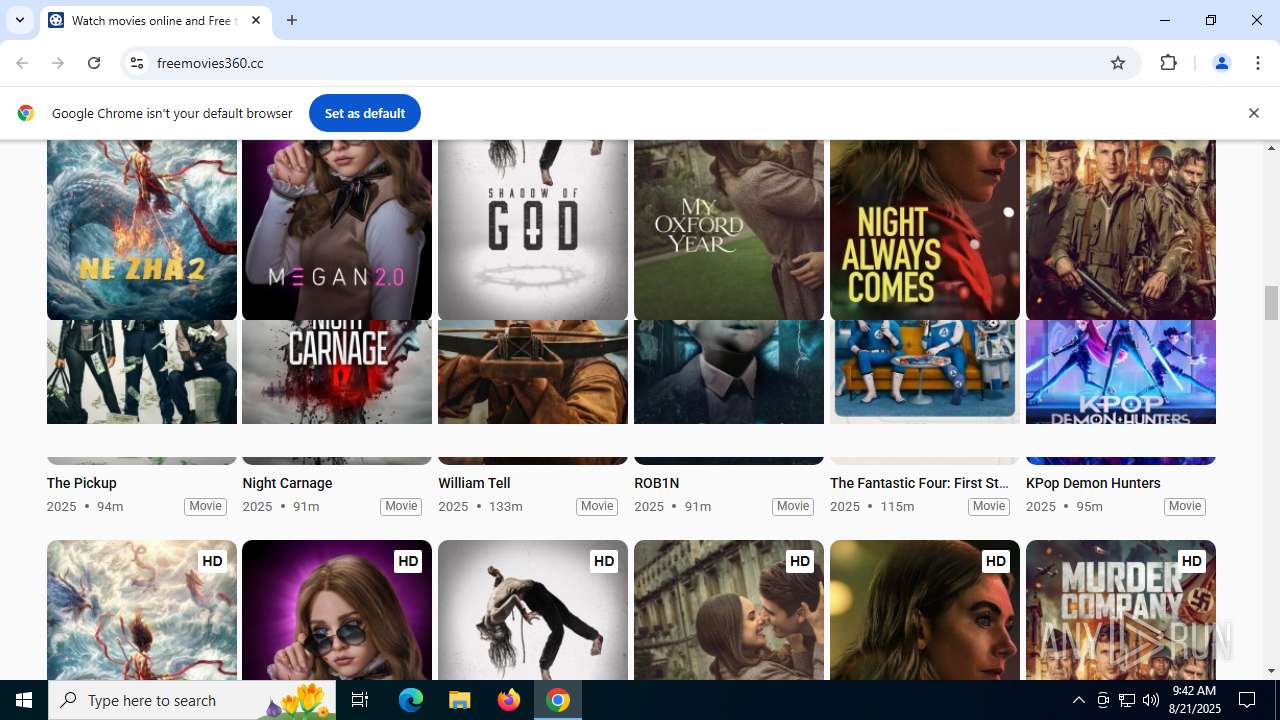Open The Pickup title link
Viewport: 1280px width, 720px height.
tap(82, 483)
